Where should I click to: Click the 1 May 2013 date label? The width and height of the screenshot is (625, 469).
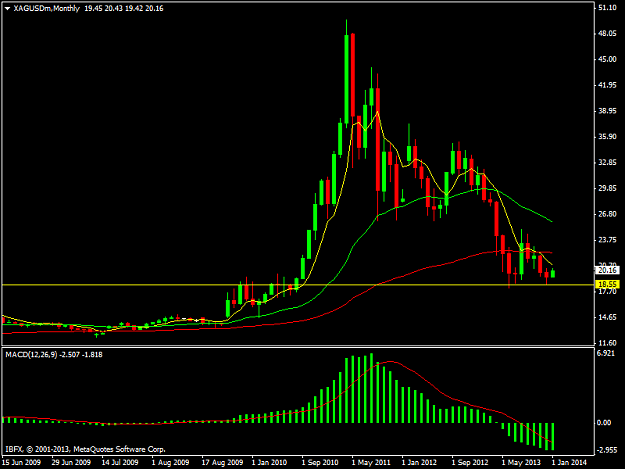tap(521, 463)
